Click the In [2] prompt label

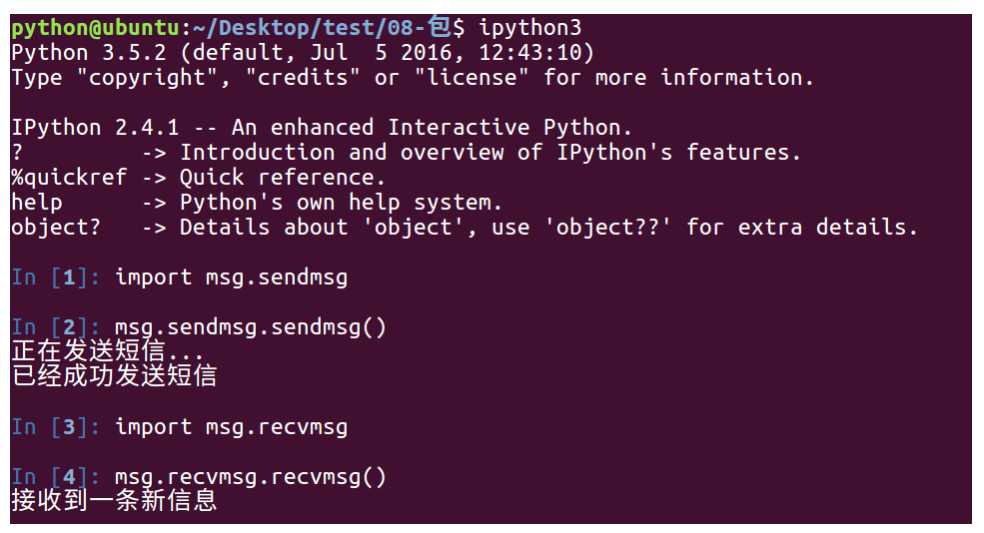(x=56, y=328)
